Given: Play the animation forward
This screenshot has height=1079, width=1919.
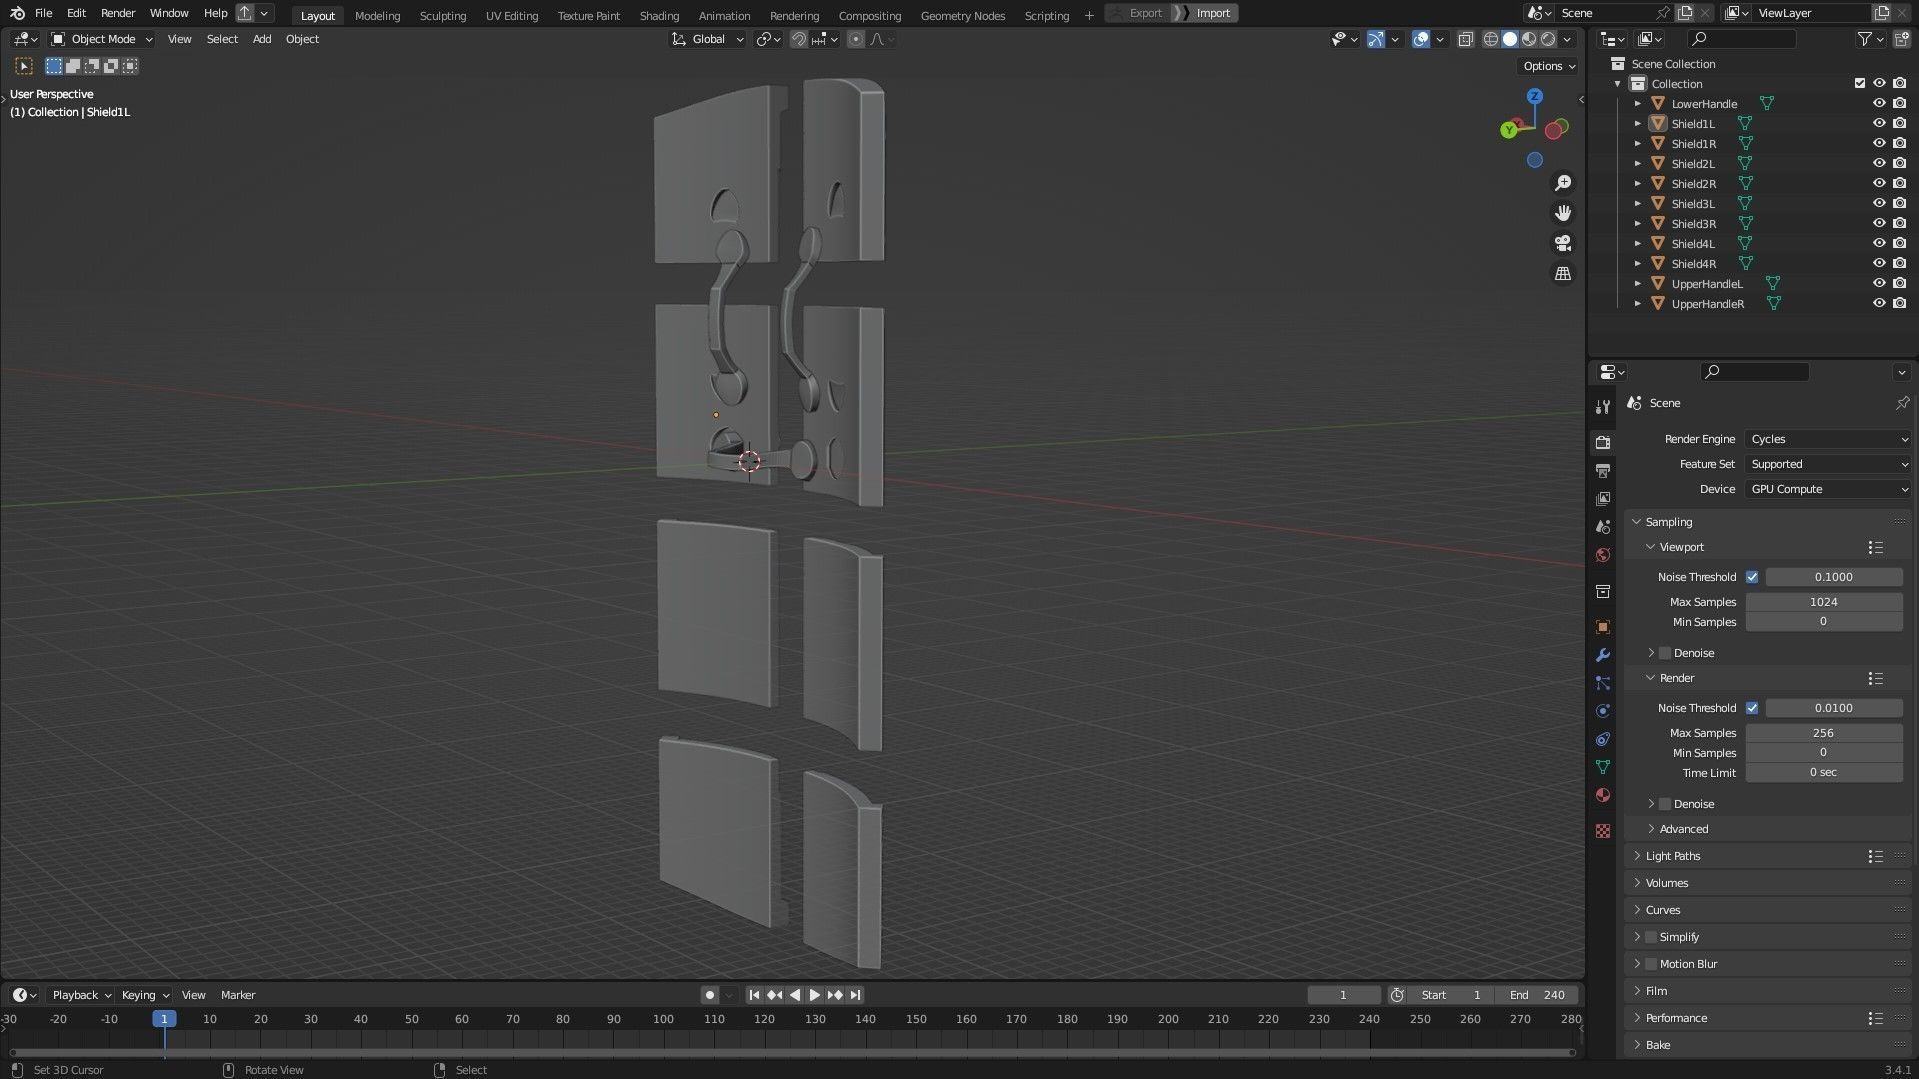Looking at the screenshot, I should [x=814, y=995].
